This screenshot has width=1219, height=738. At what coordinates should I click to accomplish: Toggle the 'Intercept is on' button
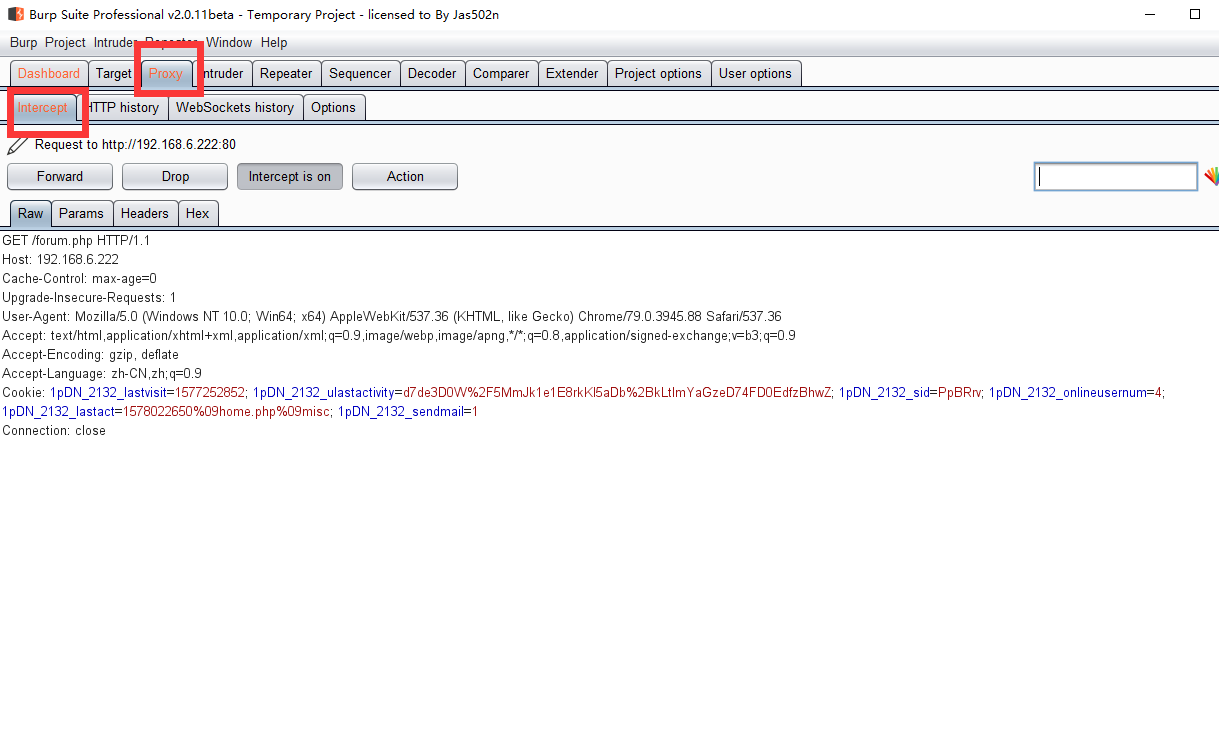pyautogui.click(x=290, y=177)
